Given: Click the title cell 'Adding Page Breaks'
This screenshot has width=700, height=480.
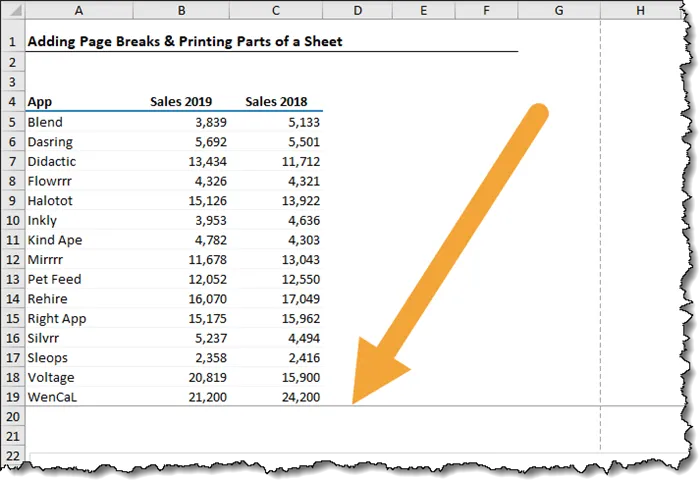Looking at the screenshot, I should coord(184,42).
